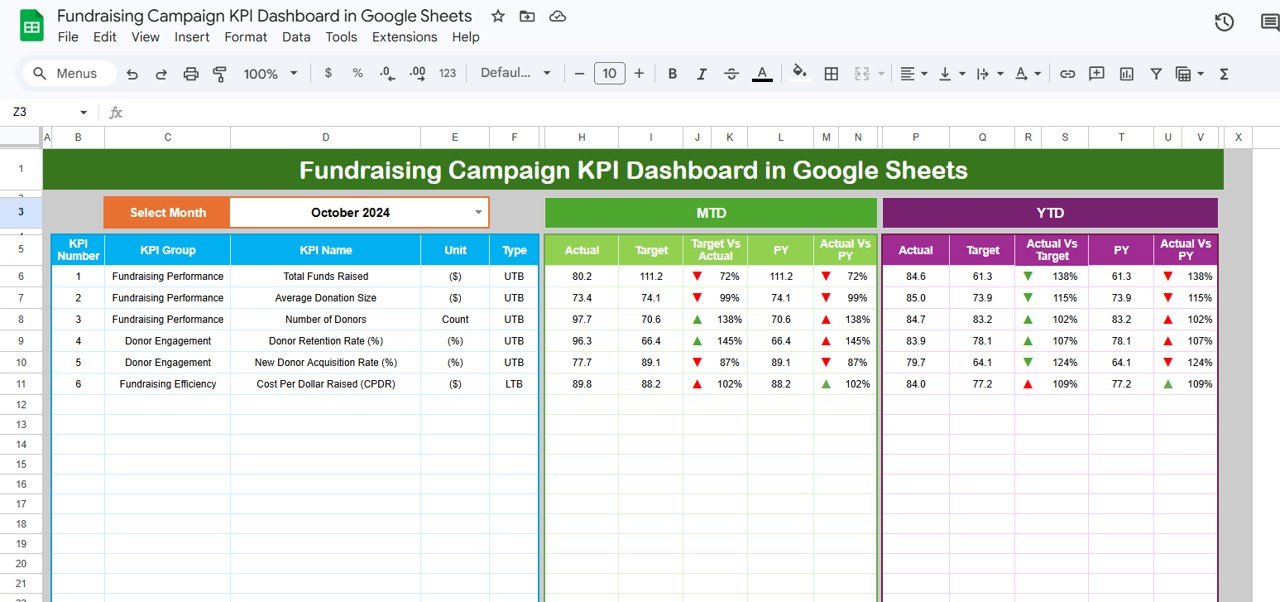Select column D header
Image resolution: width=1280 pixels, height=602 pixels.
[x=325, y=137]
